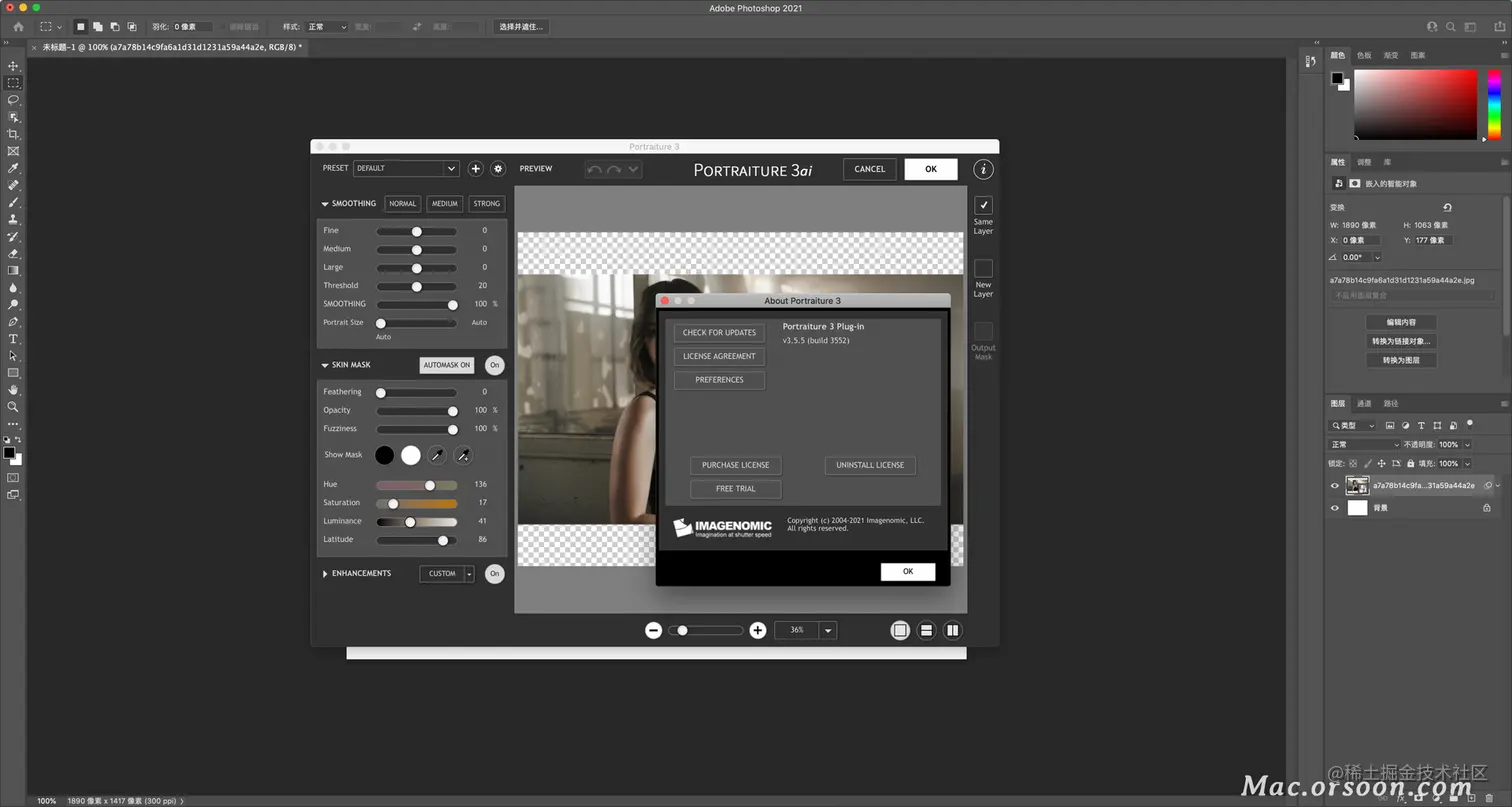Click the Photoshop Home icon

(18, 27)
